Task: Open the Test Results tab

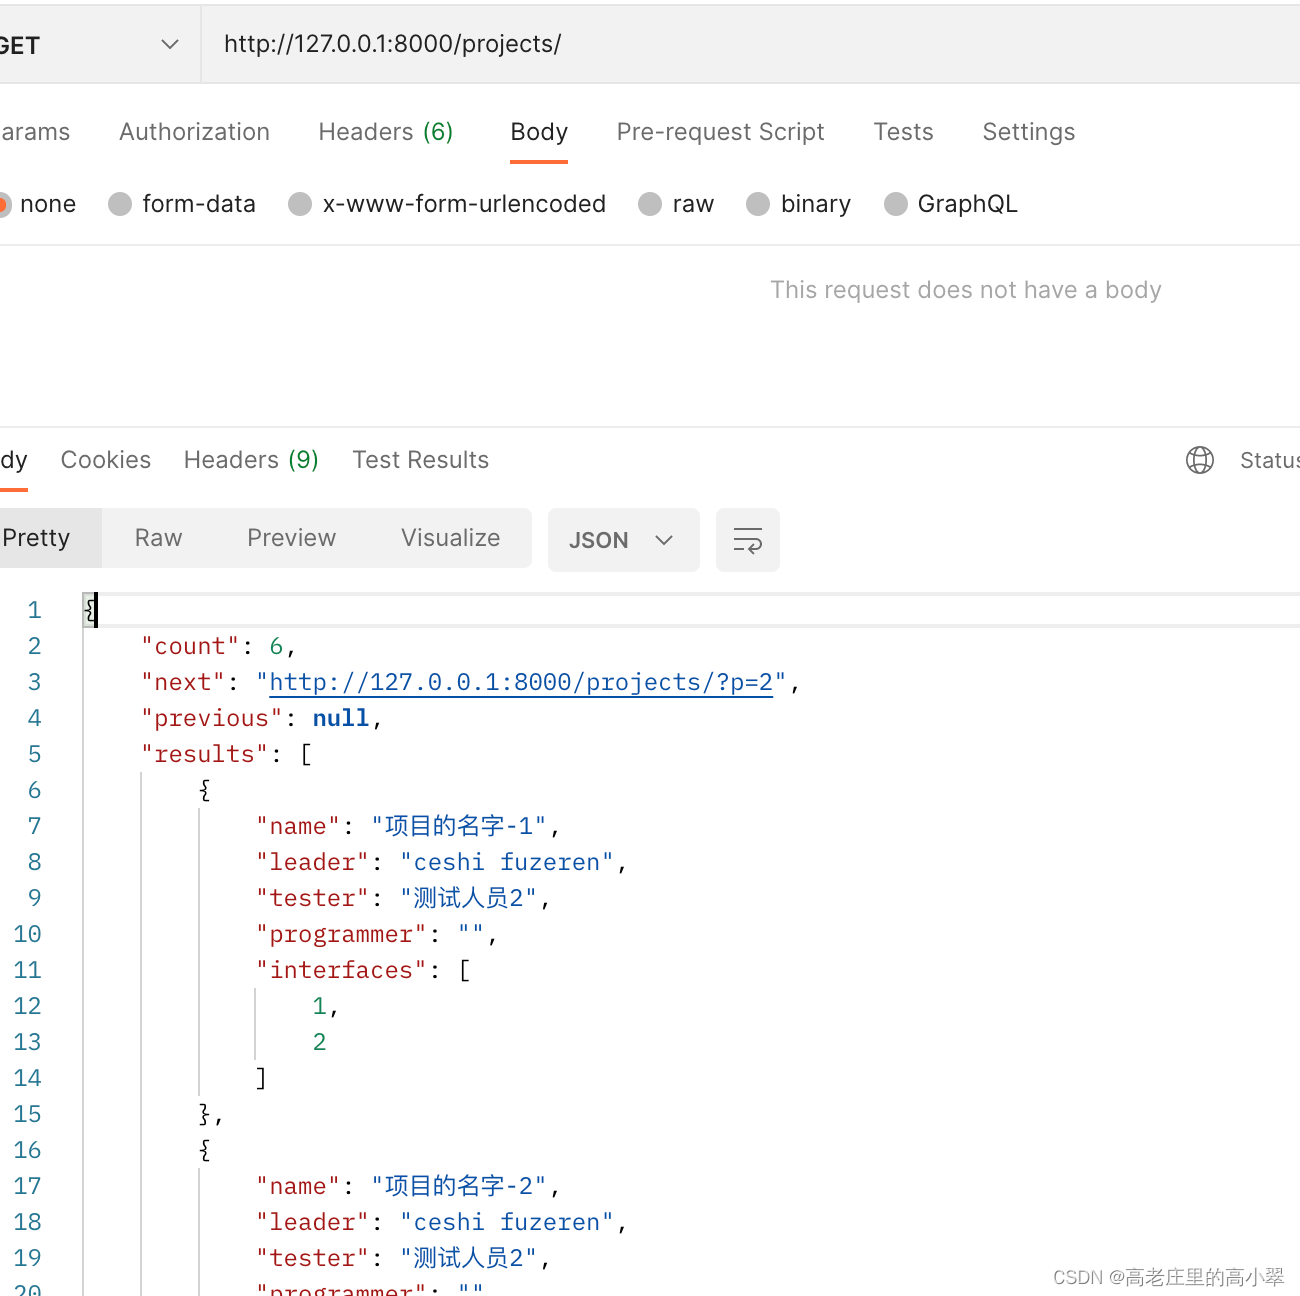Action: (420, 459)
